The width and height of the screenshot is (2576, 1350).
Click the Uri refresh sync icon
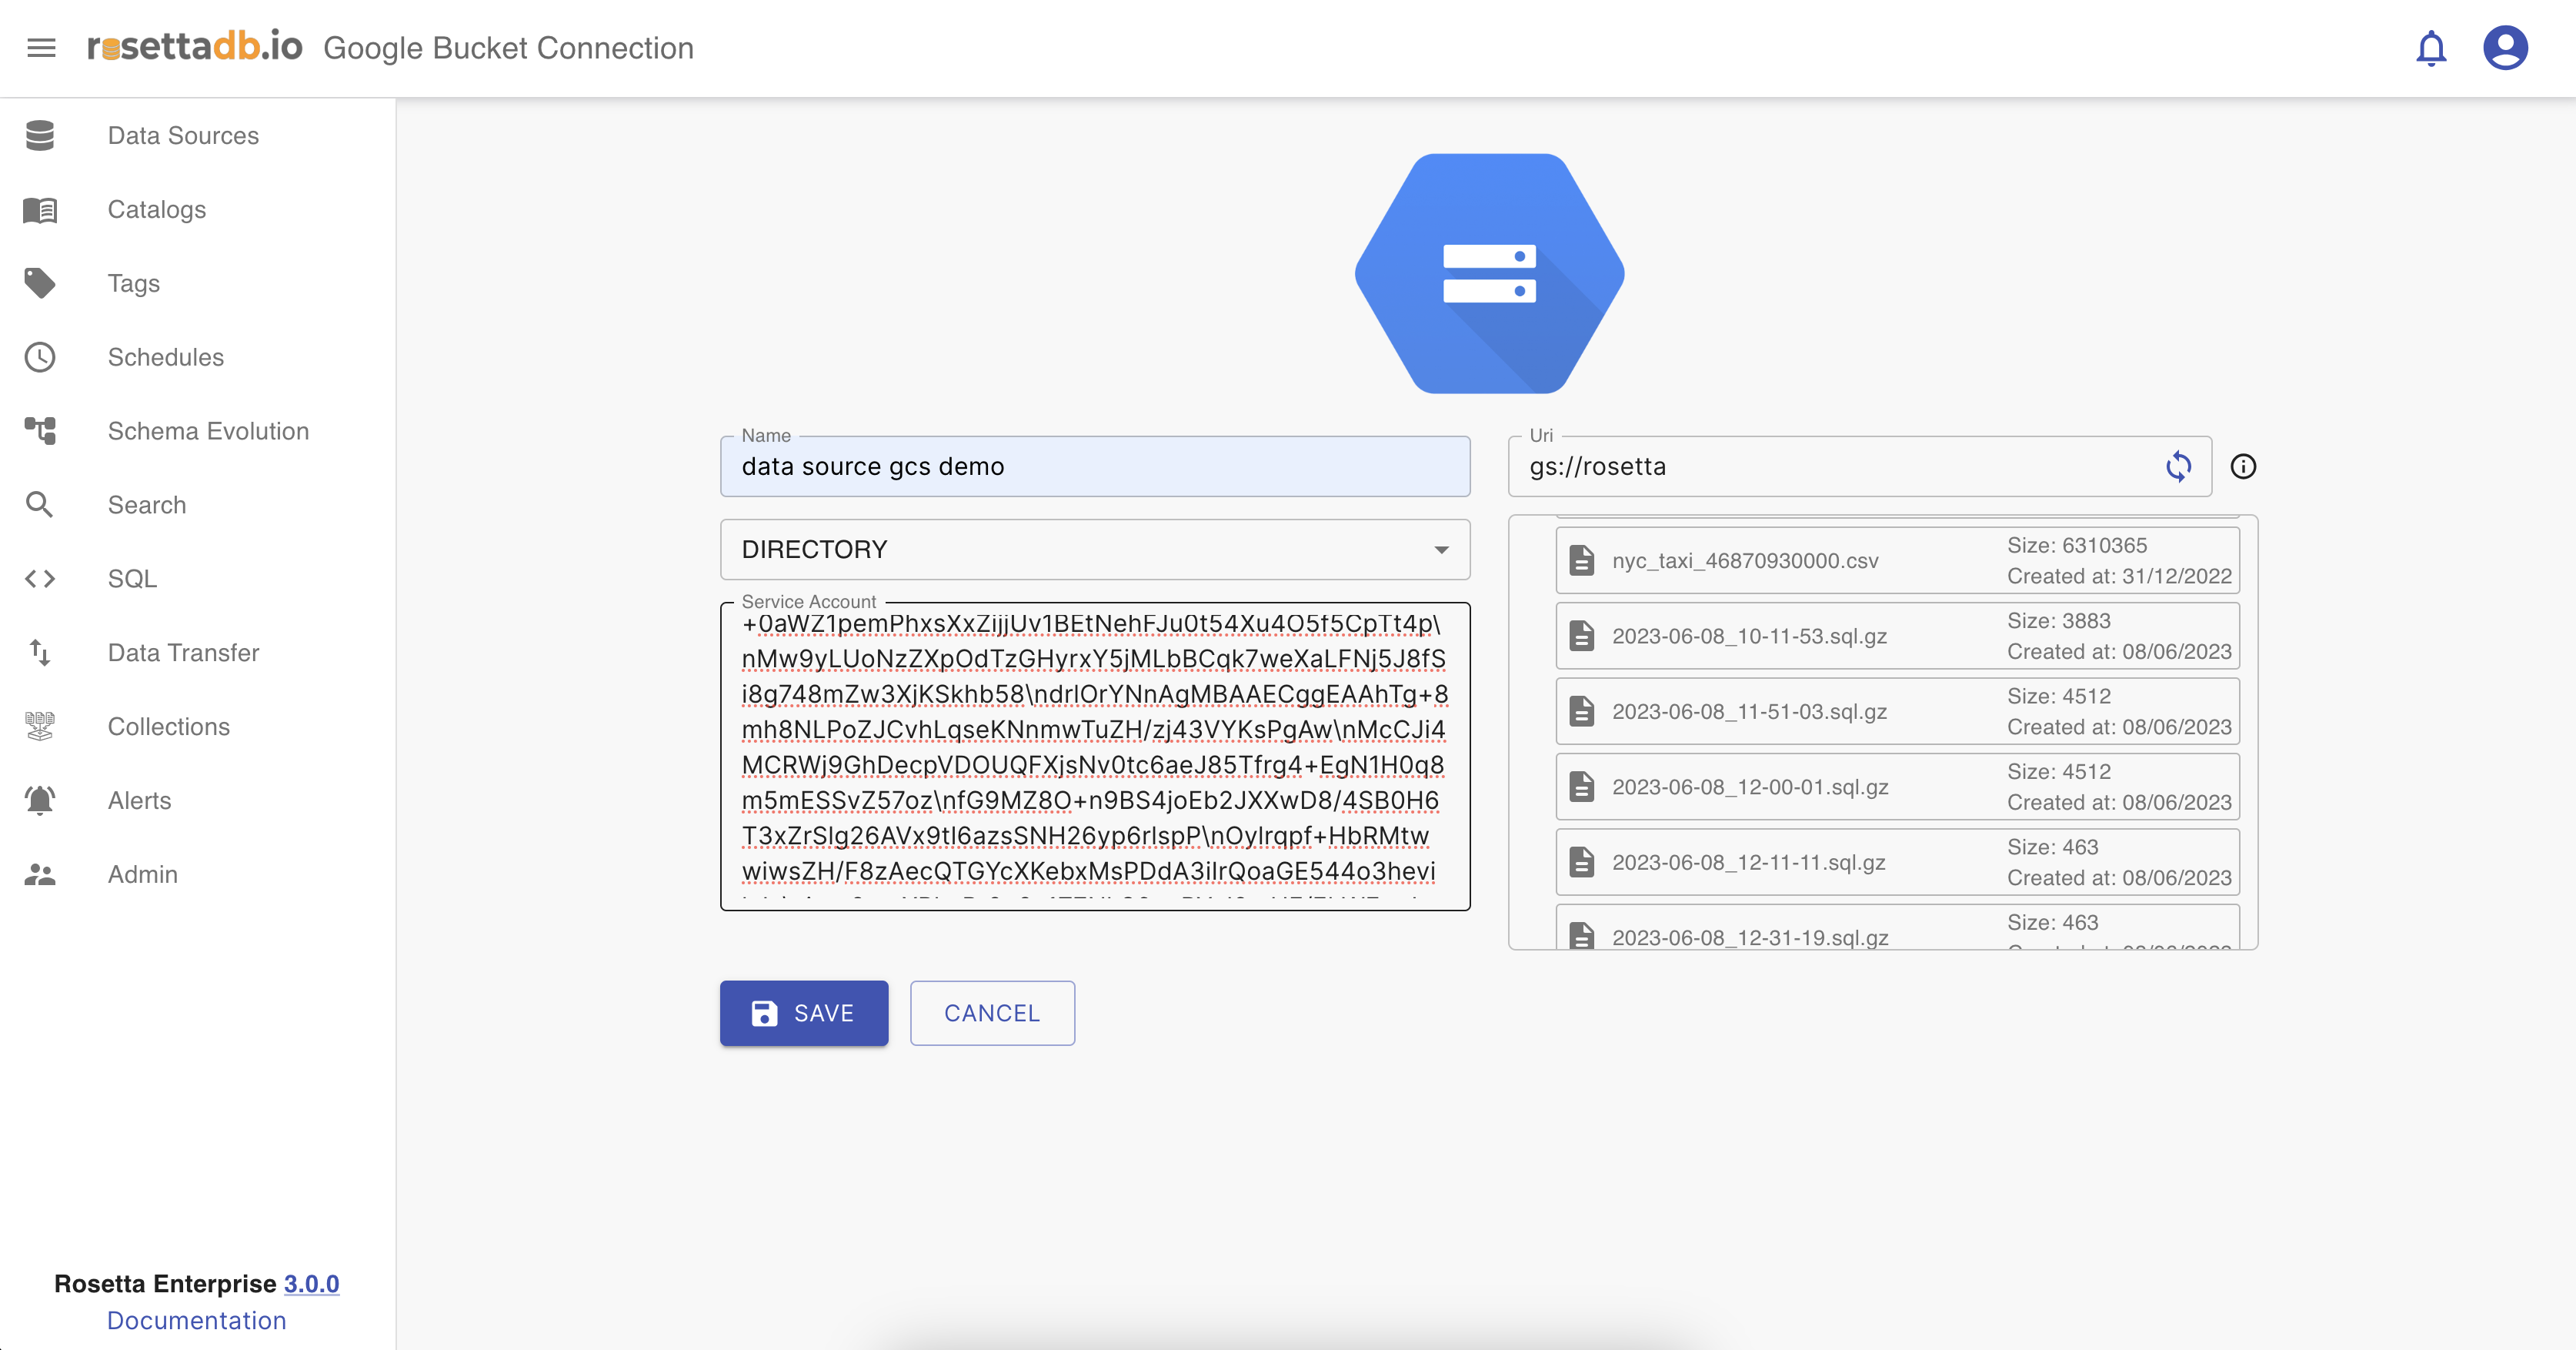click(x=2178, y=466)
